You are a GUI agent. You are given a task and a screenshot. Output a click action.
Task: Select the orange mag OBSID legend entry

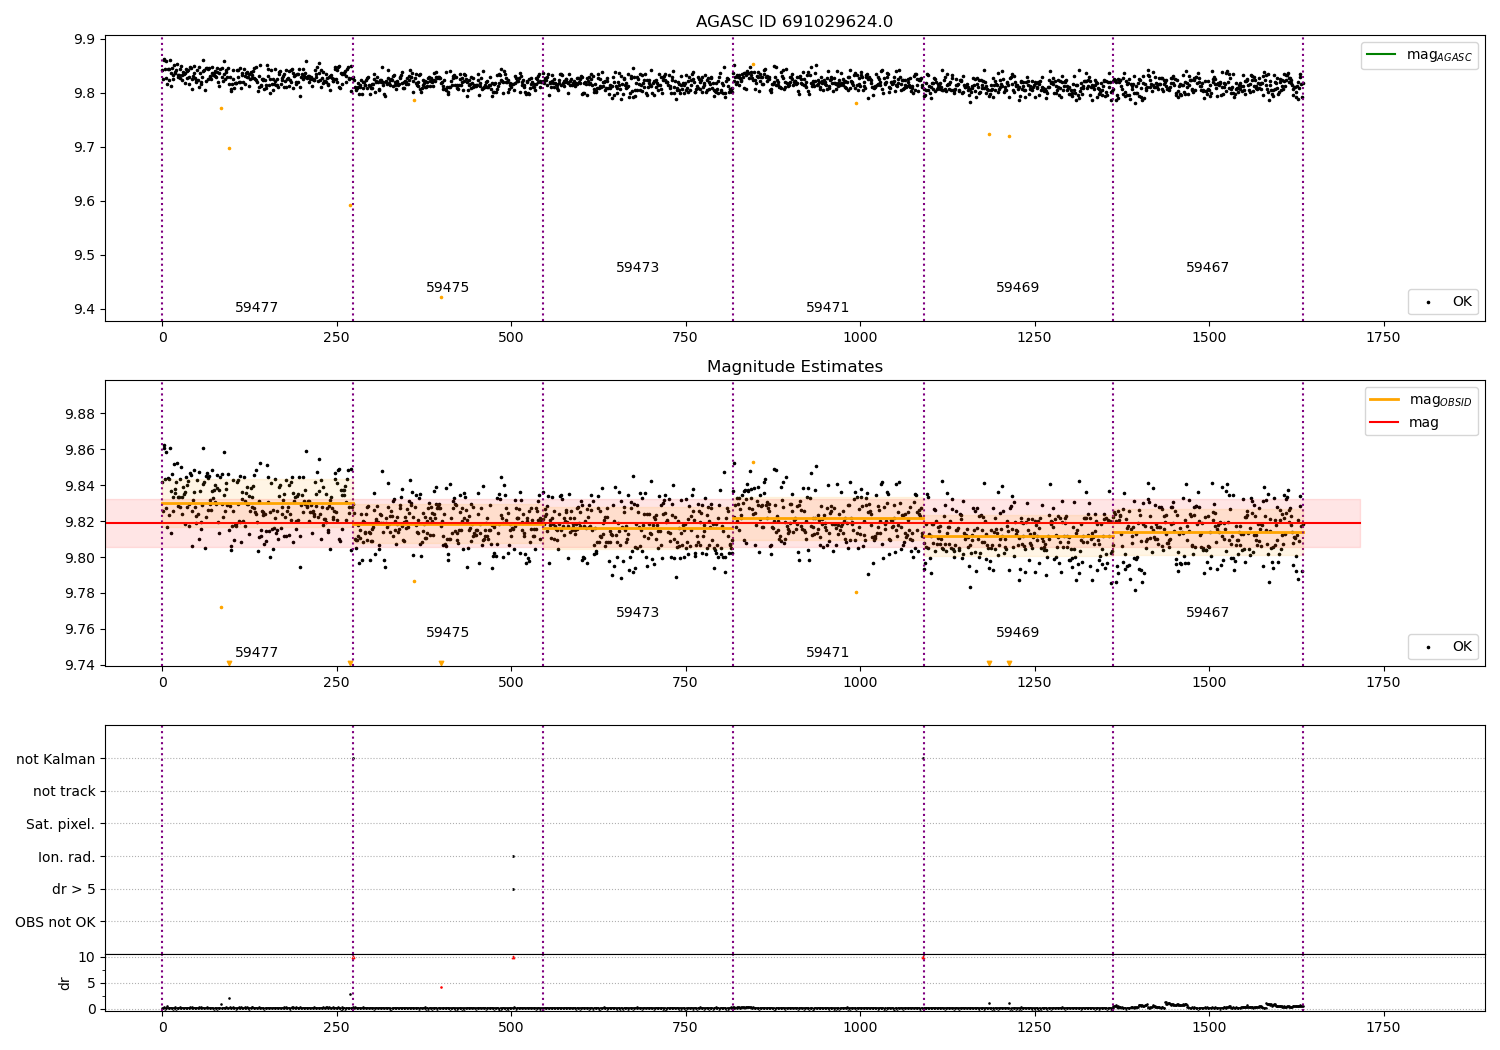point(1421,400)
